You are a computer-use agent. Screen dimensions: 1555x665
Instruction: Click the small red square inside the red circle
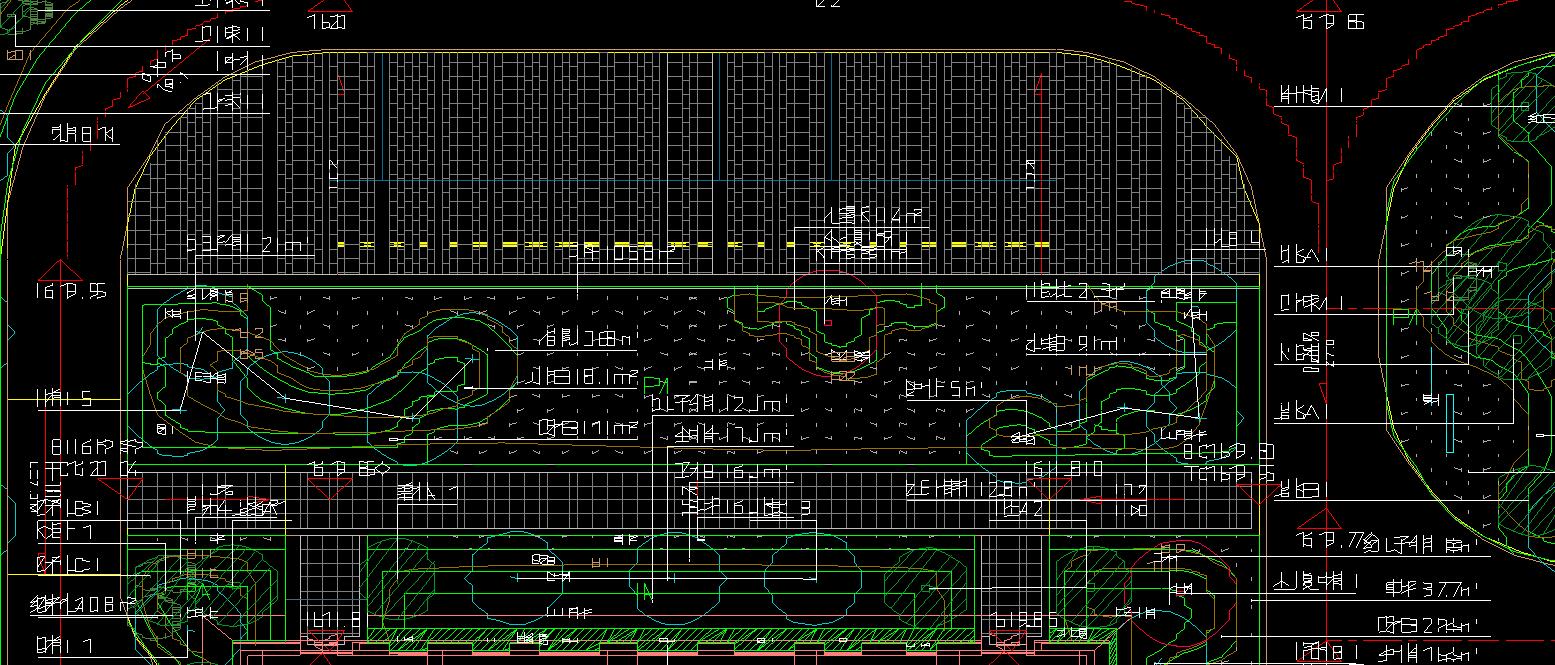(x=828, y=323)
